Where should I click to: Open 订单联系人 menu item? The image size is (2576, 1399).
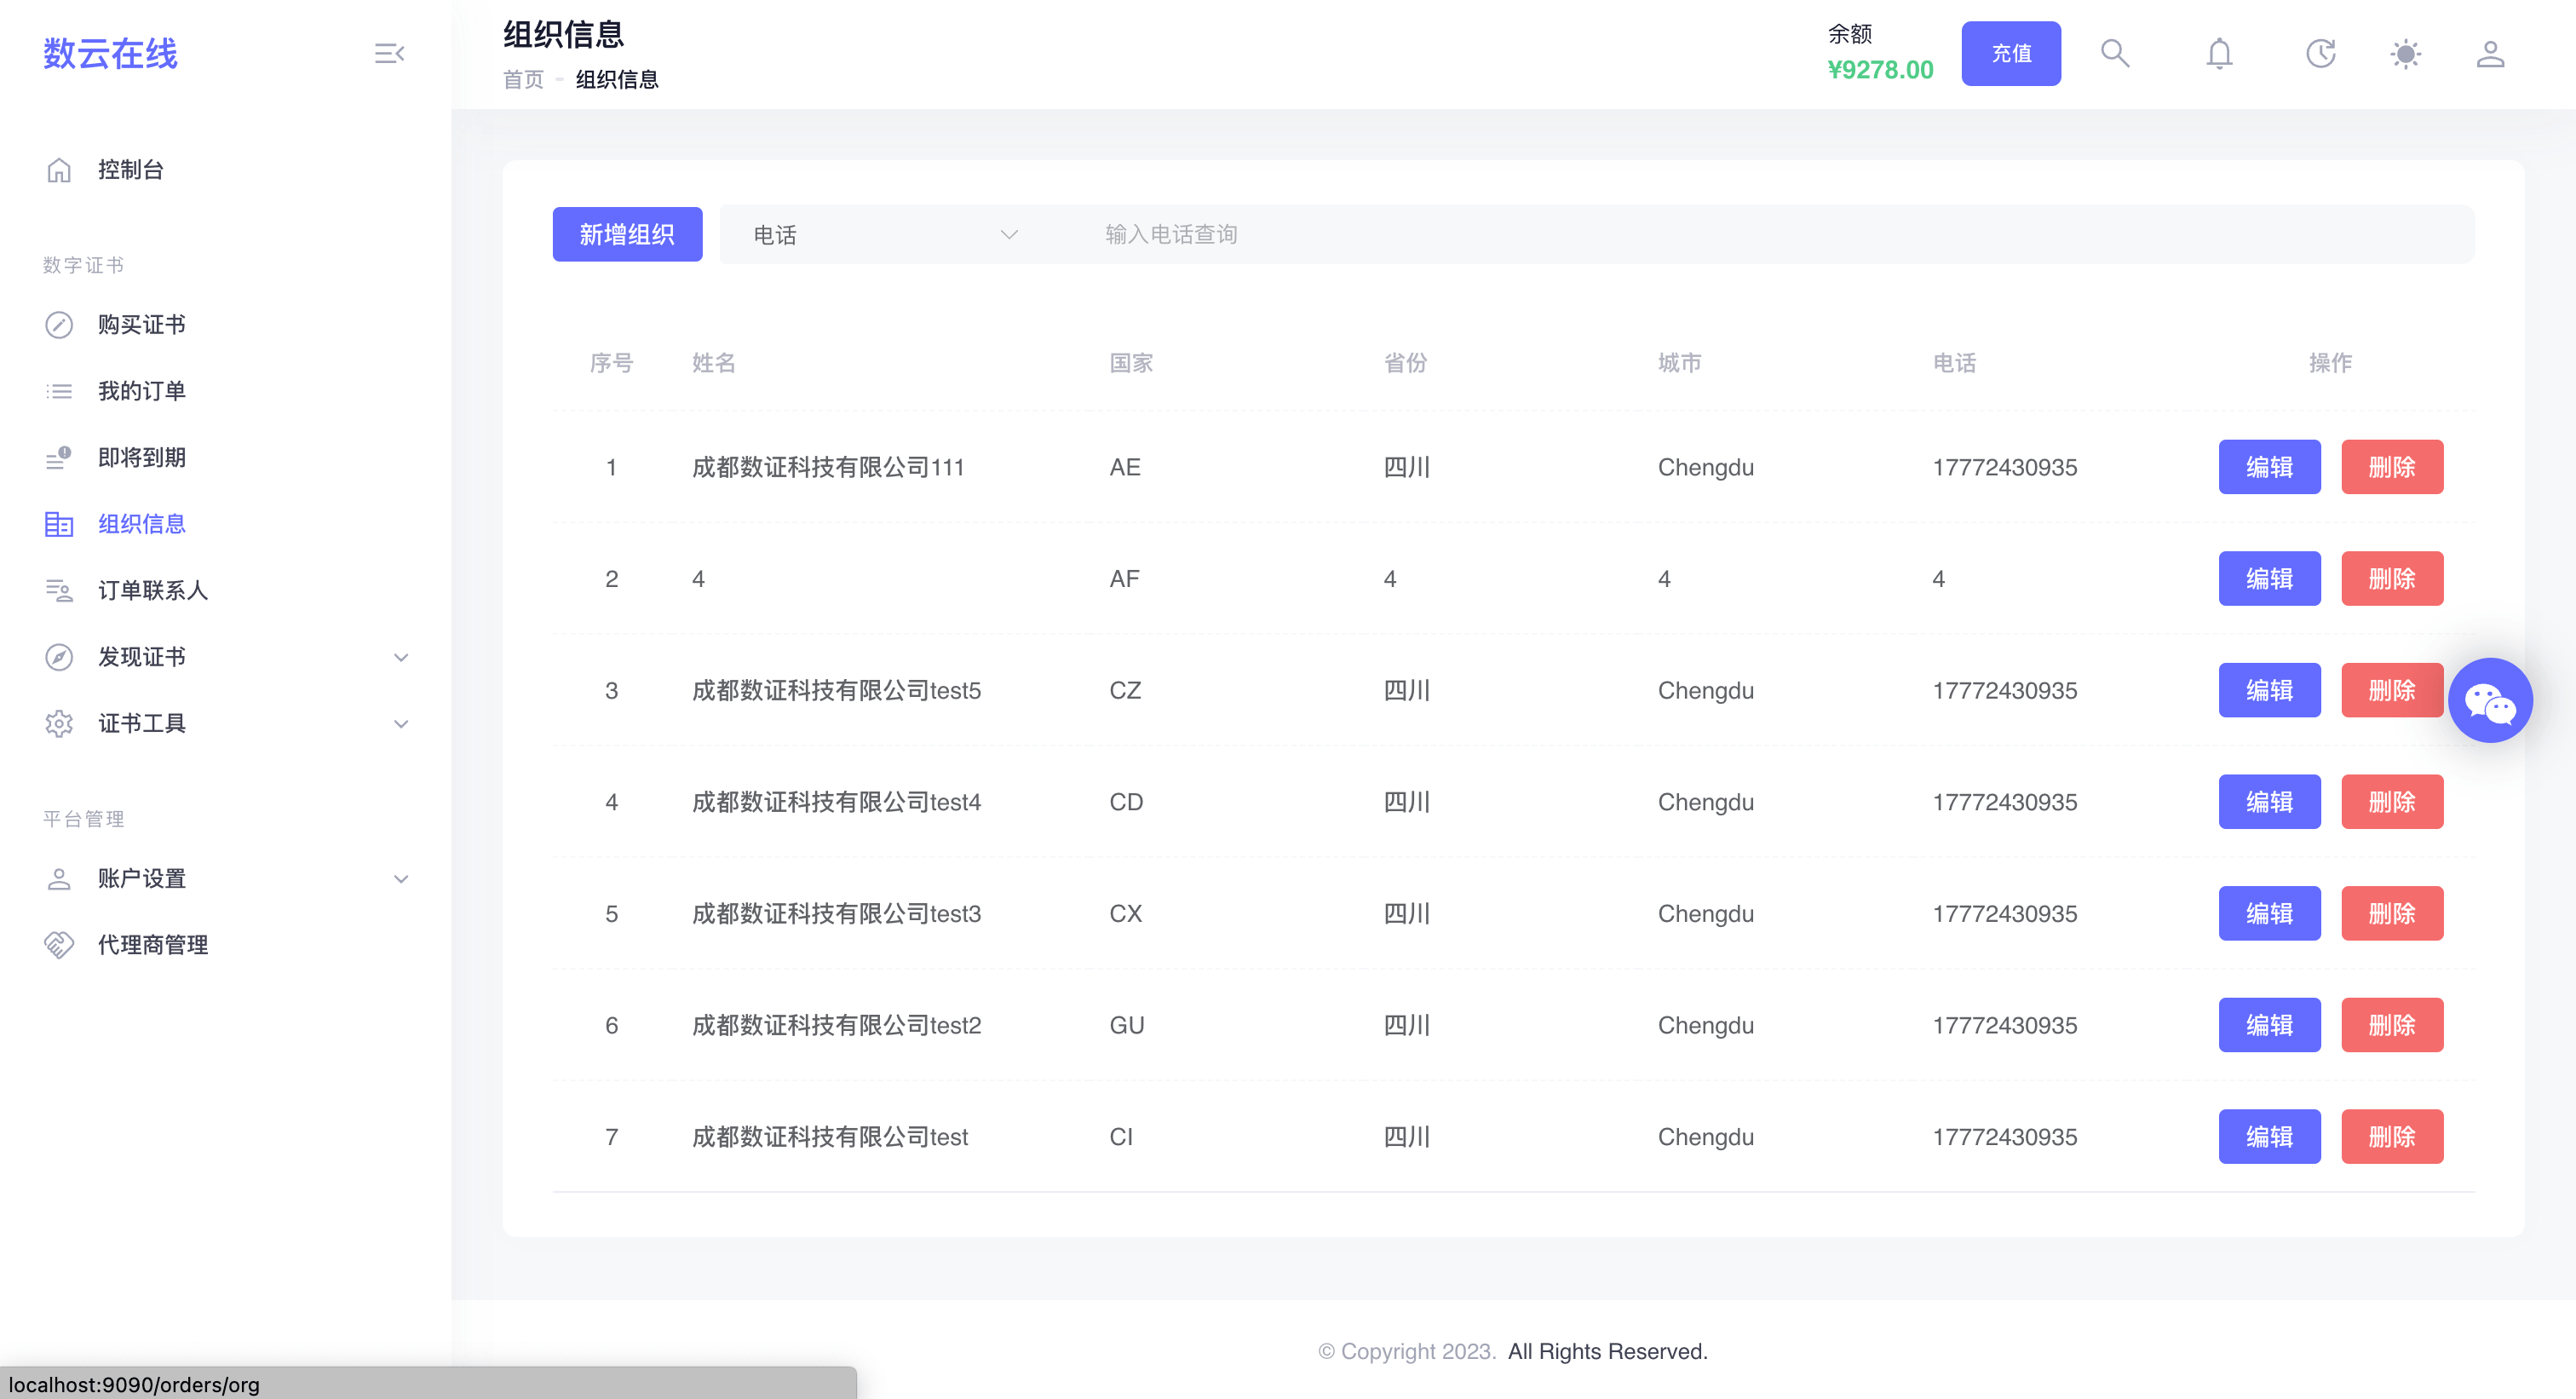point(152,591)
